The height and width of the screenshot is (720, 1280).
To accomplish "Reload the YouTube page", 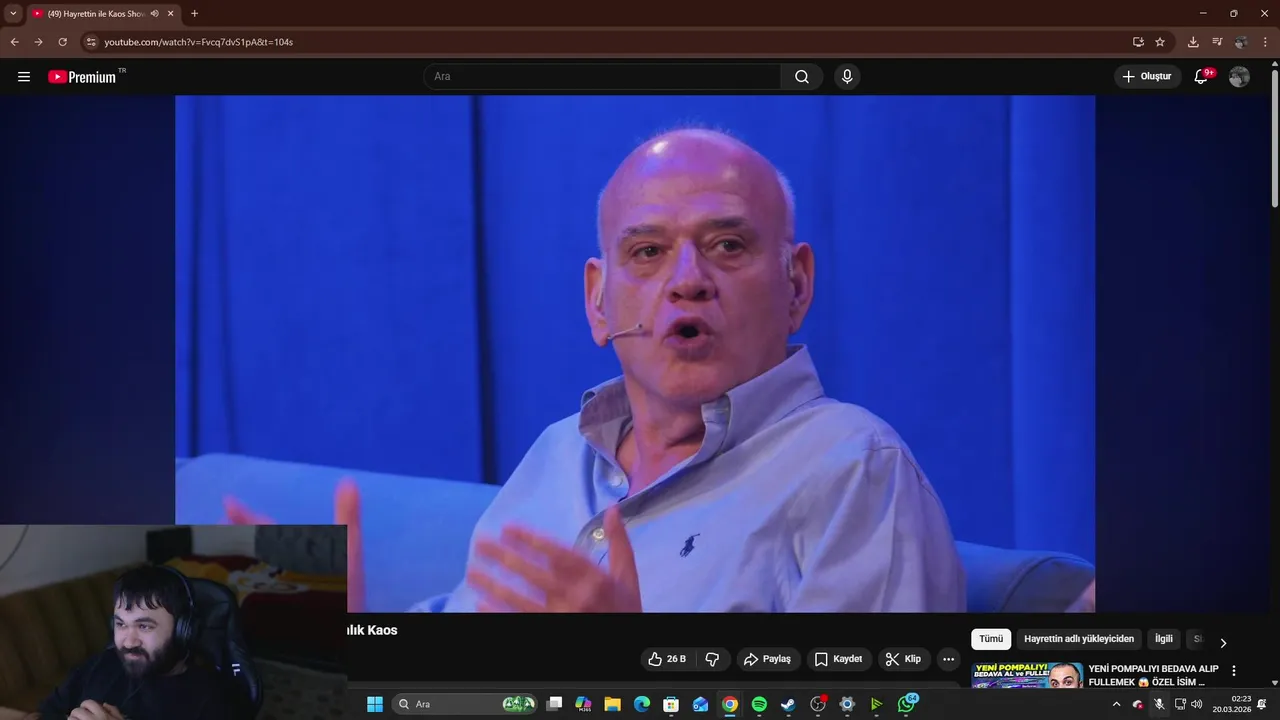I will pos(62,42).
